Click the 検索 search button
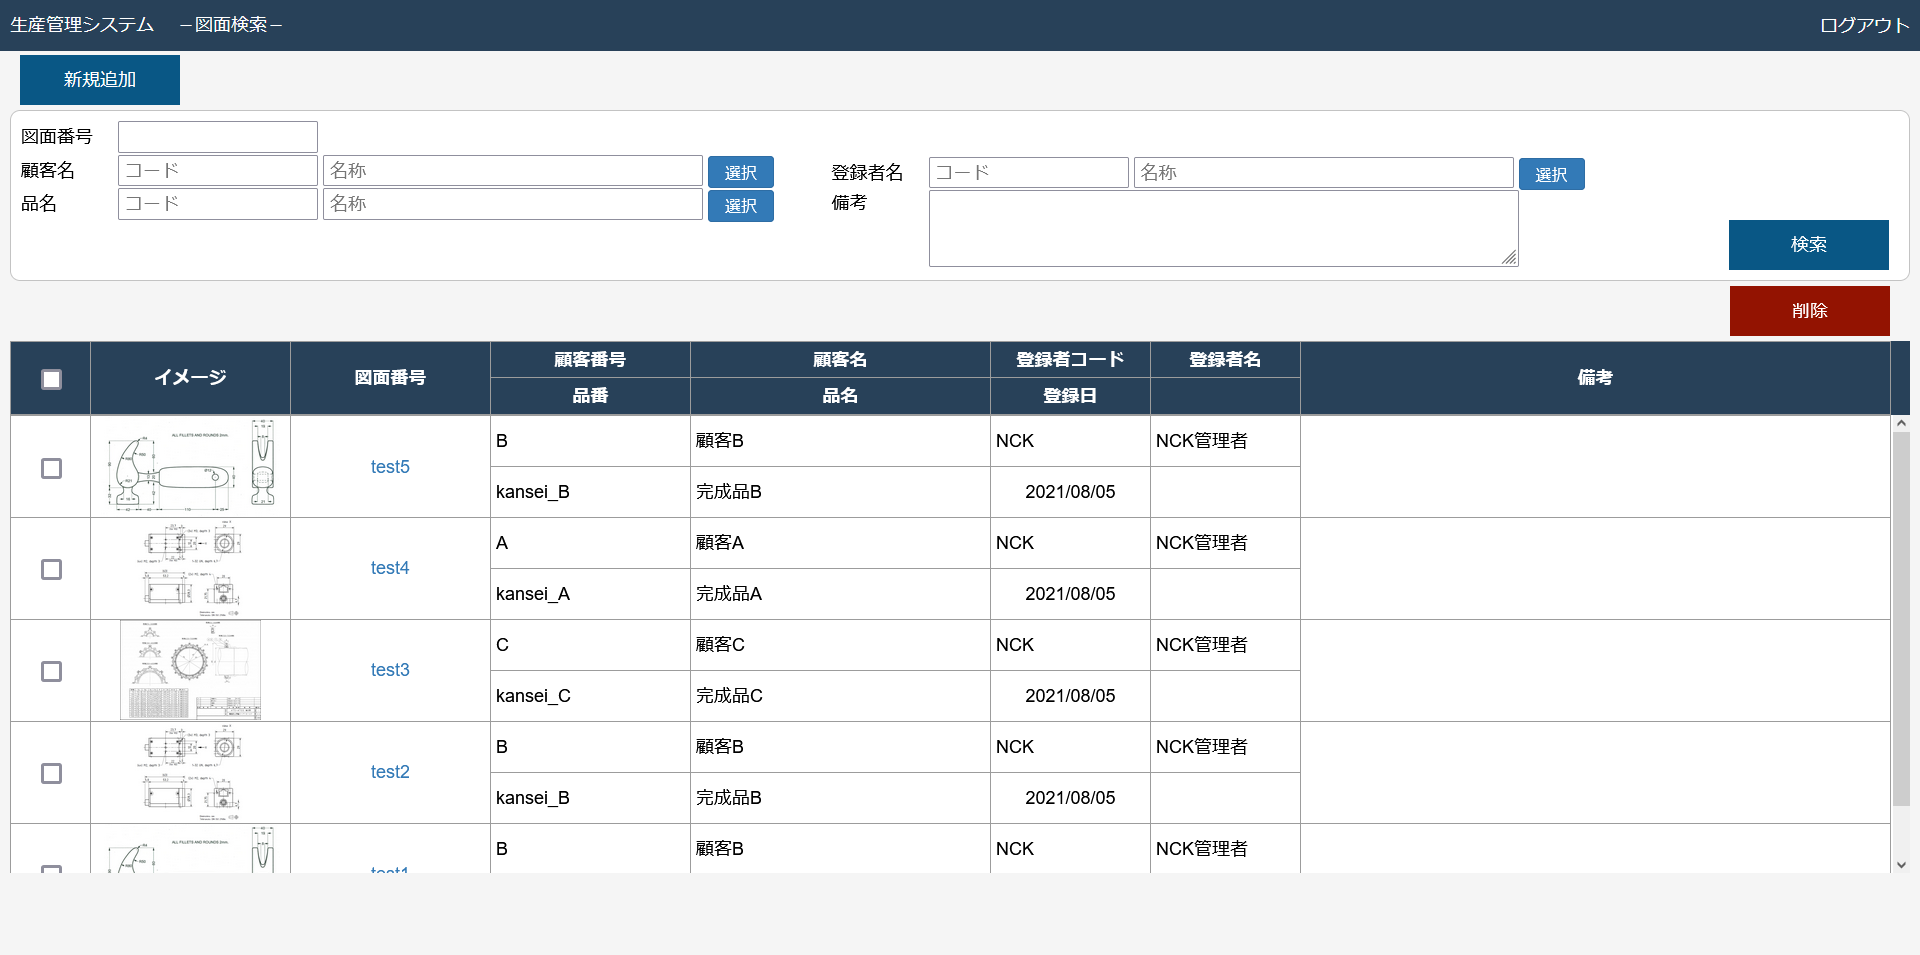Screen dimensions: 1920x955 click(1808, 245)
